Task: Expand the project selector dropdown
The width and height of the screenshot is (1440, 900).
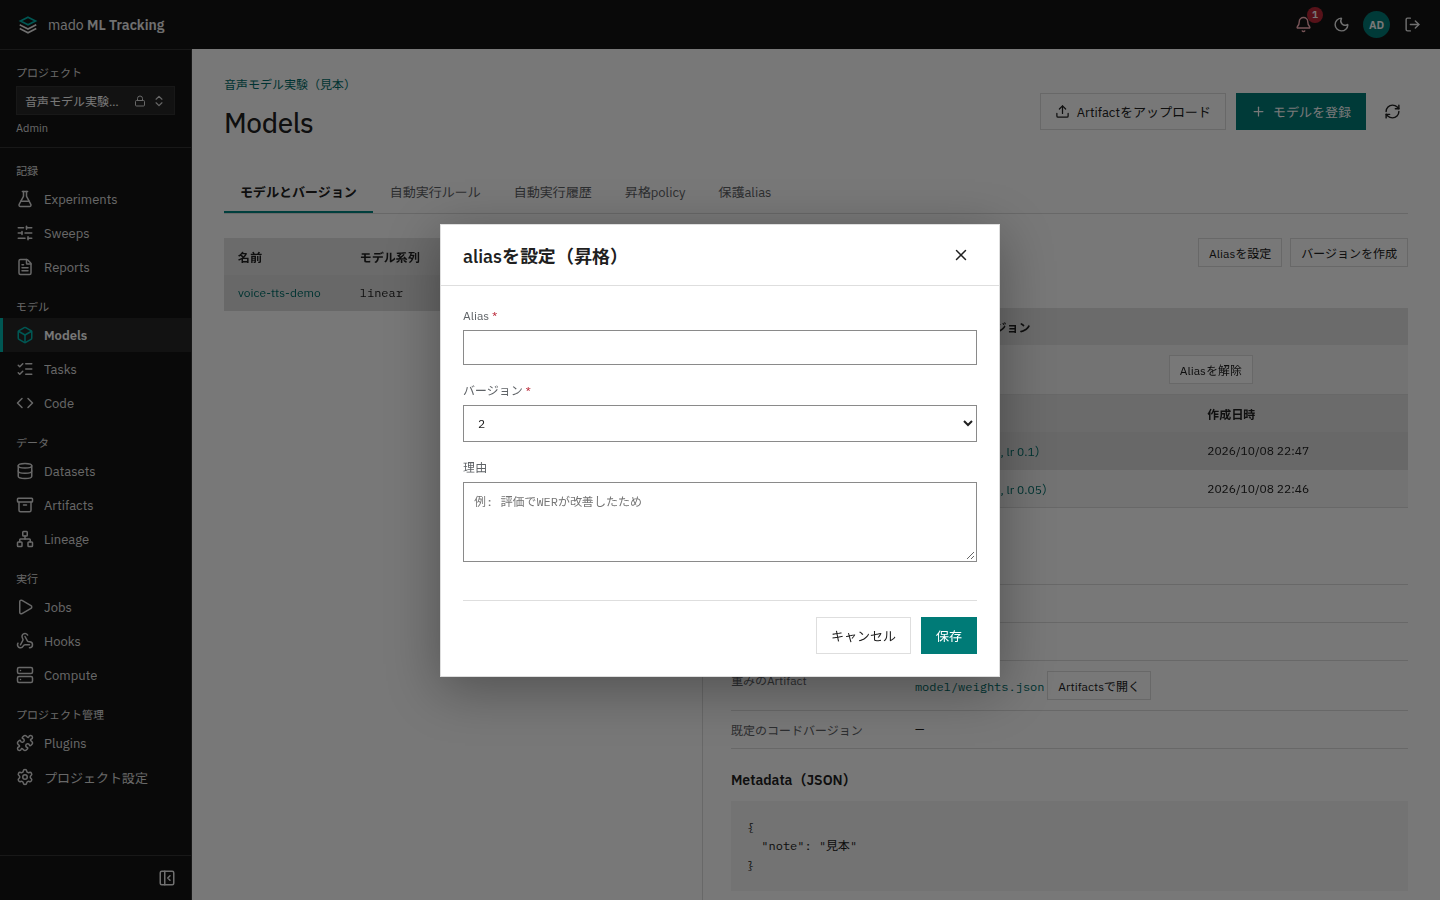Action: (x=95, y=101)
